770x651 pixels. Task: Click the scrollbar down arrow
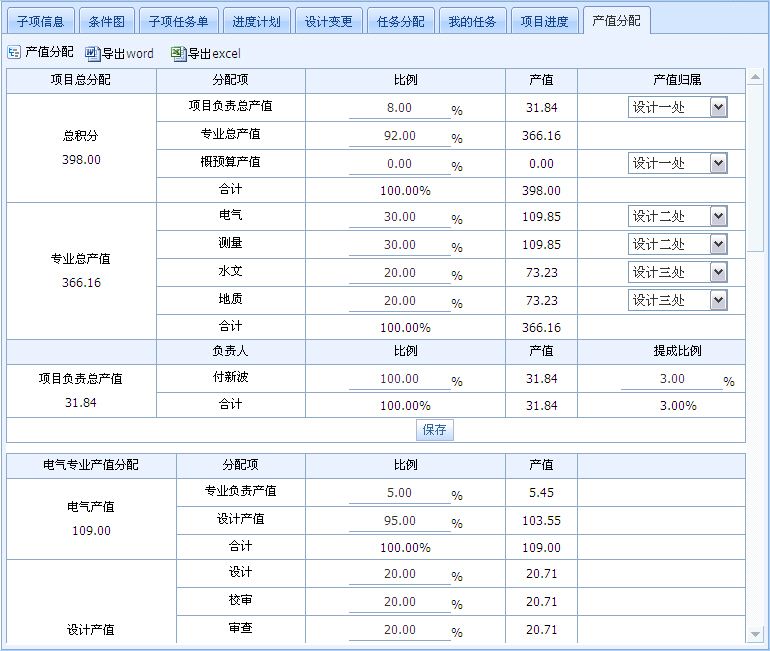point(755,635)
